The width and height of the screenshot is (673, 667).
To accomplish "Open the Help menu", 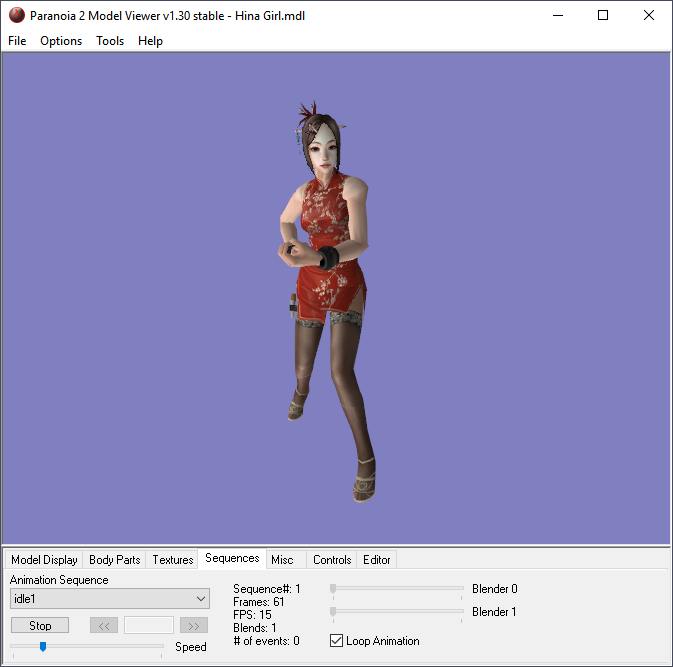I will (150, 41).
